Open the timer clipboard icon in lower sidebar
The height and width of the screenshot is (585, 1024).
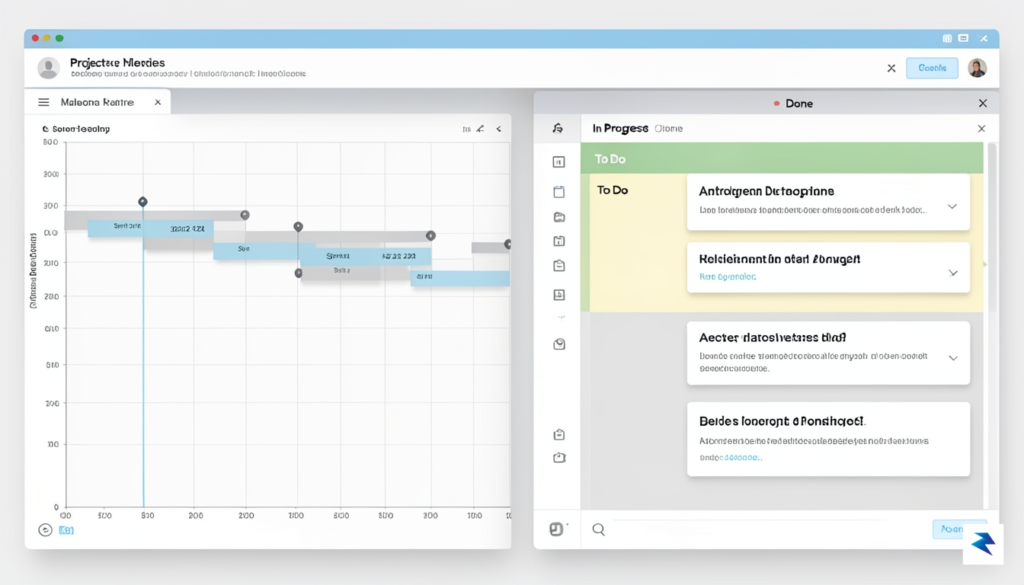pos(559,458)
